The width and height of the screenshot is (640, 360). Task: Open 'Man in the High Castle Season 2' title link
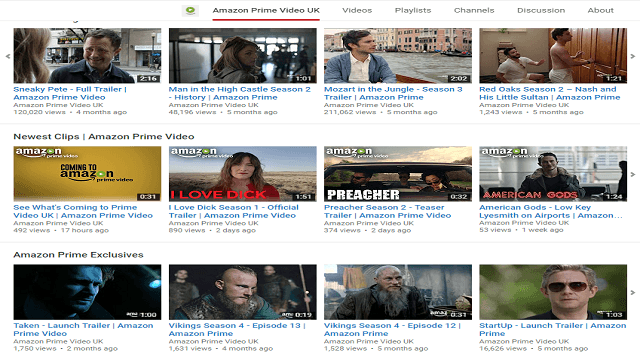pos(240,93)
